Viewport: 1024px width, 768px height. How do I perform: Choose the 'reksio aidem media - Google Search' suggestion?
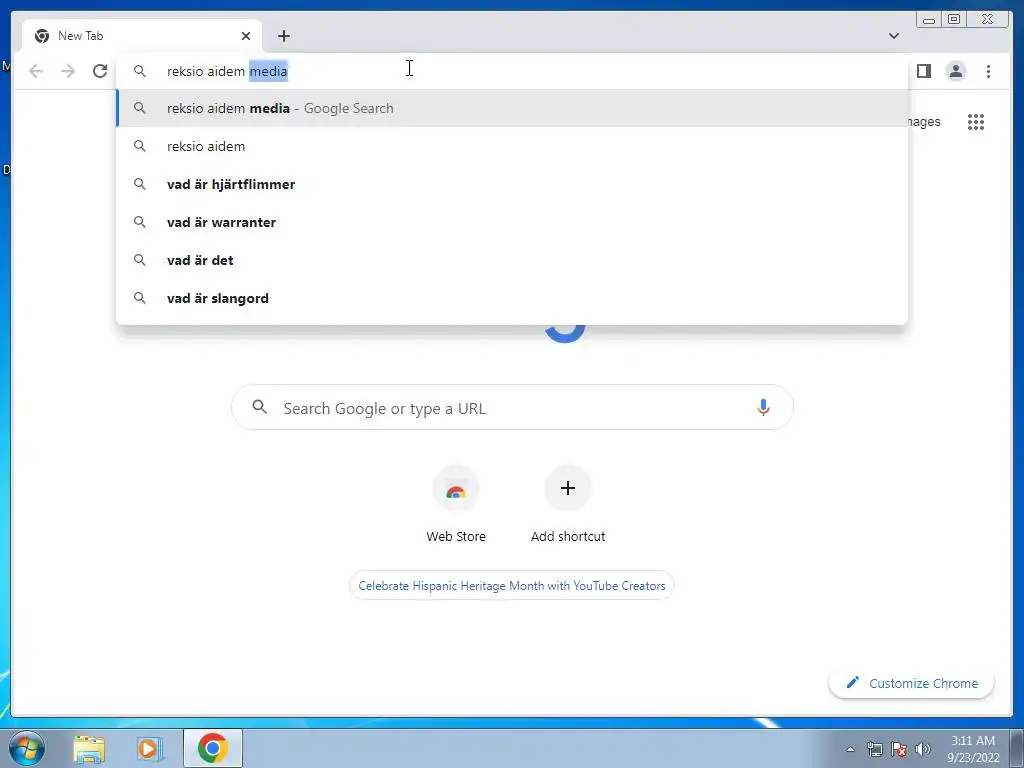click(512, 108)
